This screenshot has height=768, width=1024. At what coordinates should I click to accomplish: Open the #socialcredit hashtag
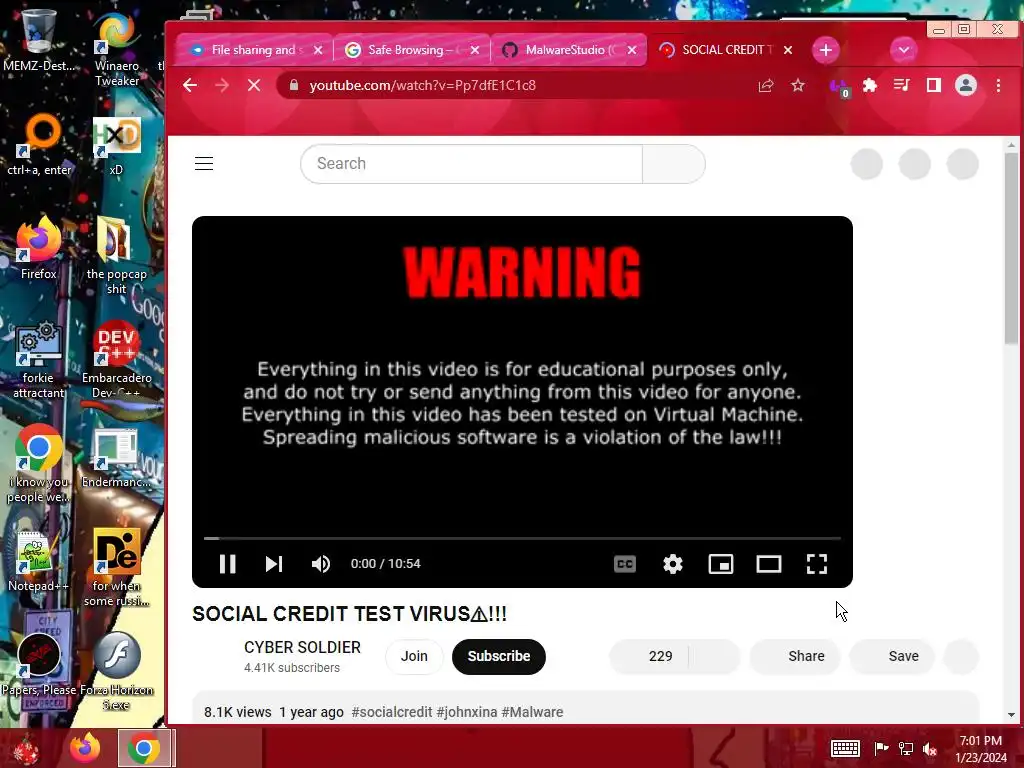(x=392, y=712)
